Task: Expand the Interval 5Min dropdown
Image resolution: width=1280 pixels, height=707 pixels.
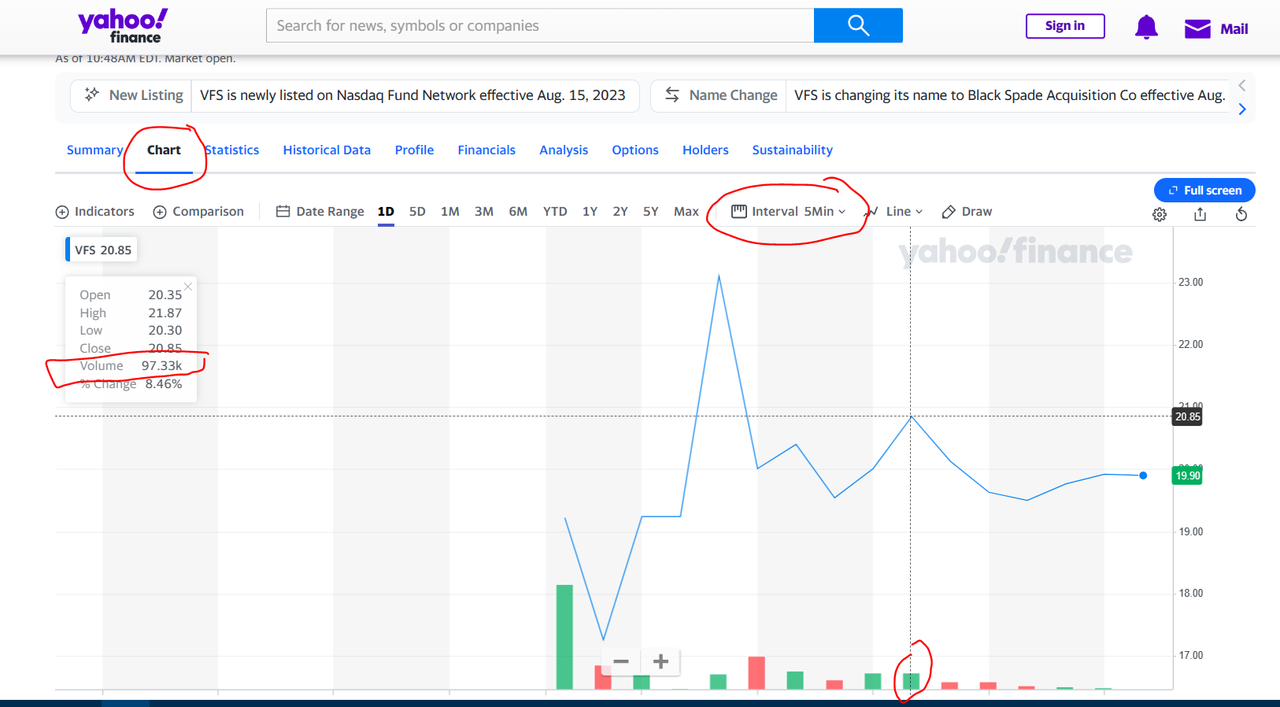Action: [x=789, y=211]
